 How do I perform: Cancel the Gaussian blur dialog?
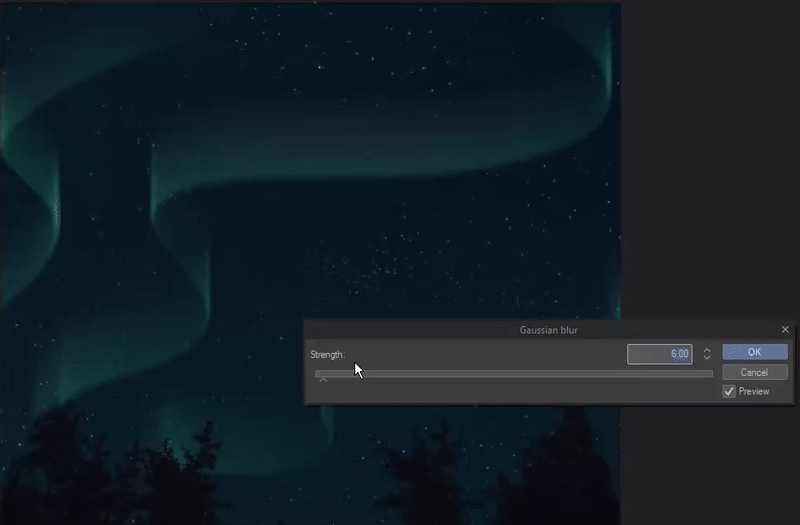point(755,372)
